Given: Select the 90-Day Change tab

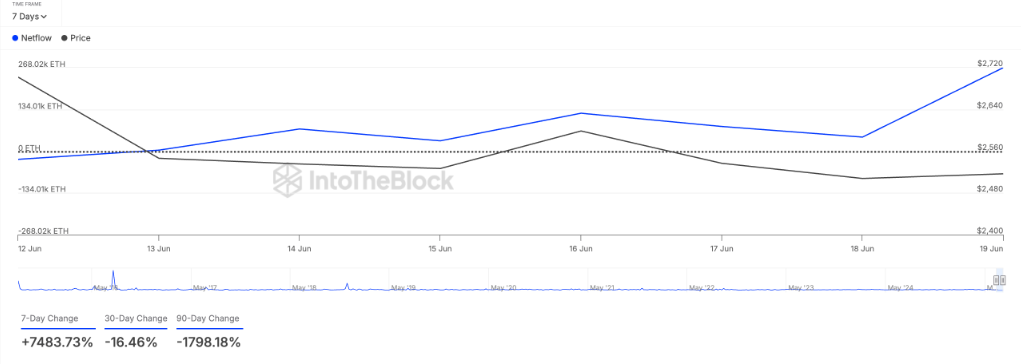Looking at the screenshot, I should click(x=209, y=319).
